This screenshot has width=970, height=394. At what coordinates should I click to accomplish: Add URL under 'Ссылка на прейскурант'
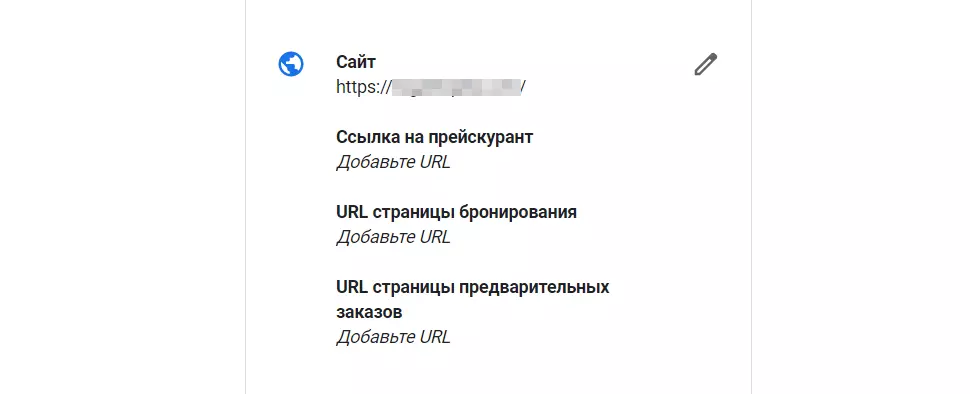(x=393, y=162)
